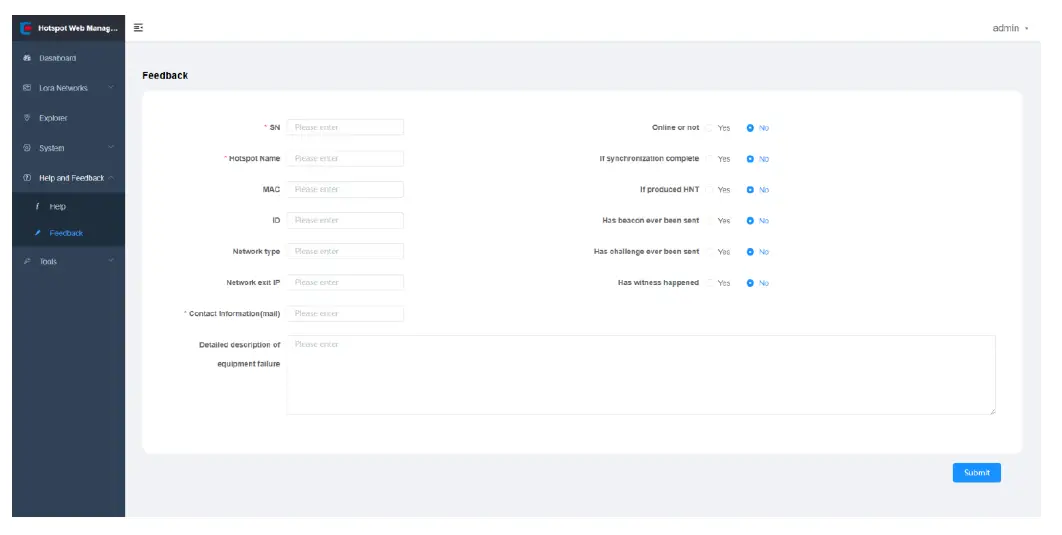The height and width of the screenshot is (535, 1062).
Task: Focus the Network type input field
Action: click(345, 251)
